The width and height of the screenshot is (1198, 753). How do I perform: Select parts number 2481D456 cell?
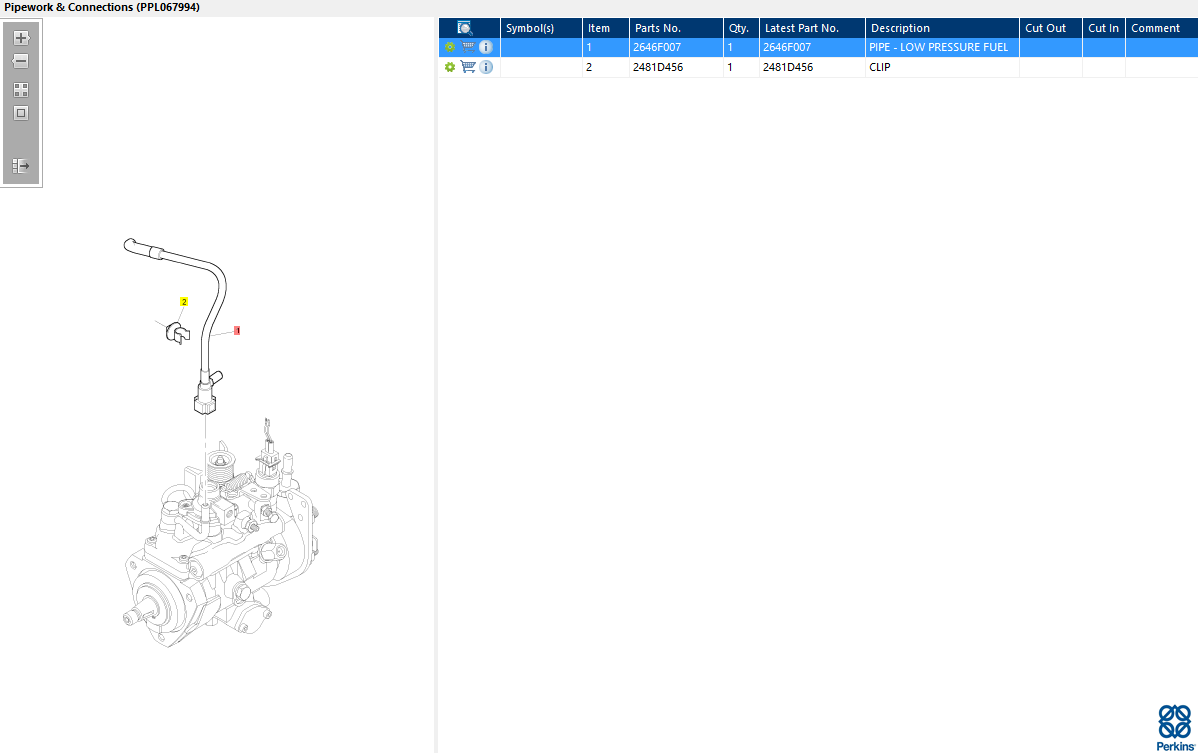coord(676,67)
